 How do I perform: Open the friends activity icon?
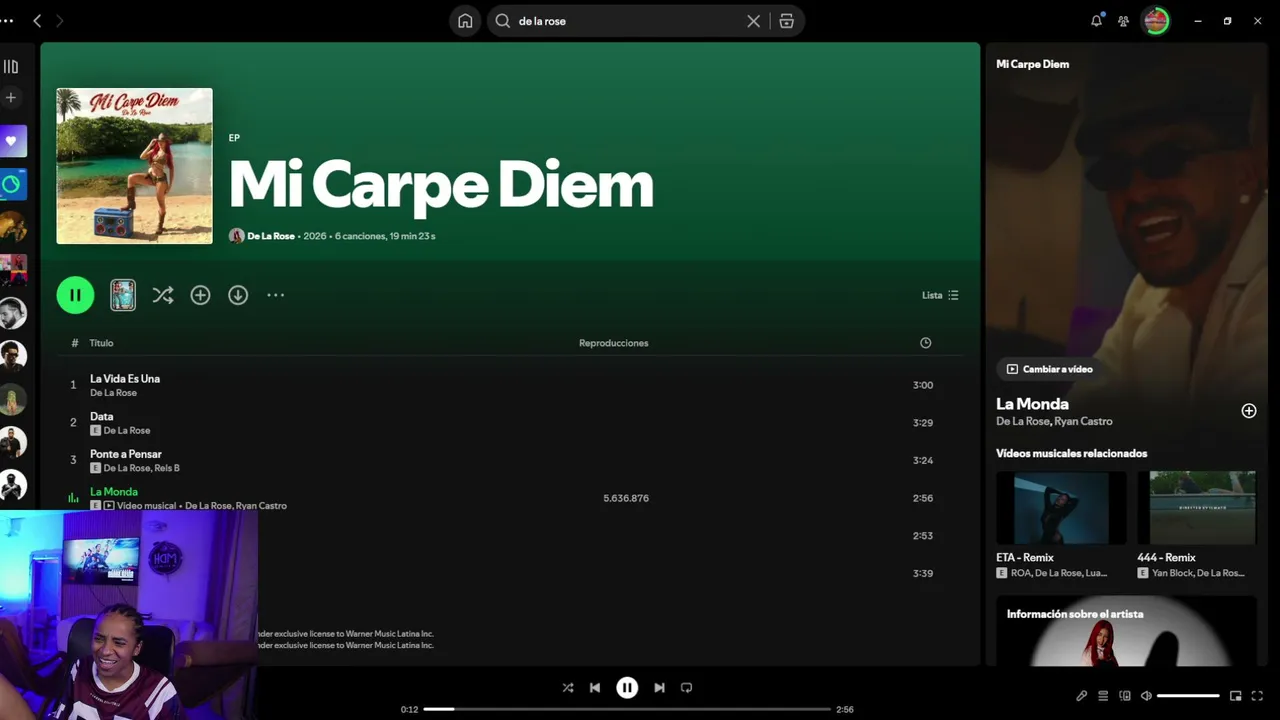click(x=1124, y=21)
